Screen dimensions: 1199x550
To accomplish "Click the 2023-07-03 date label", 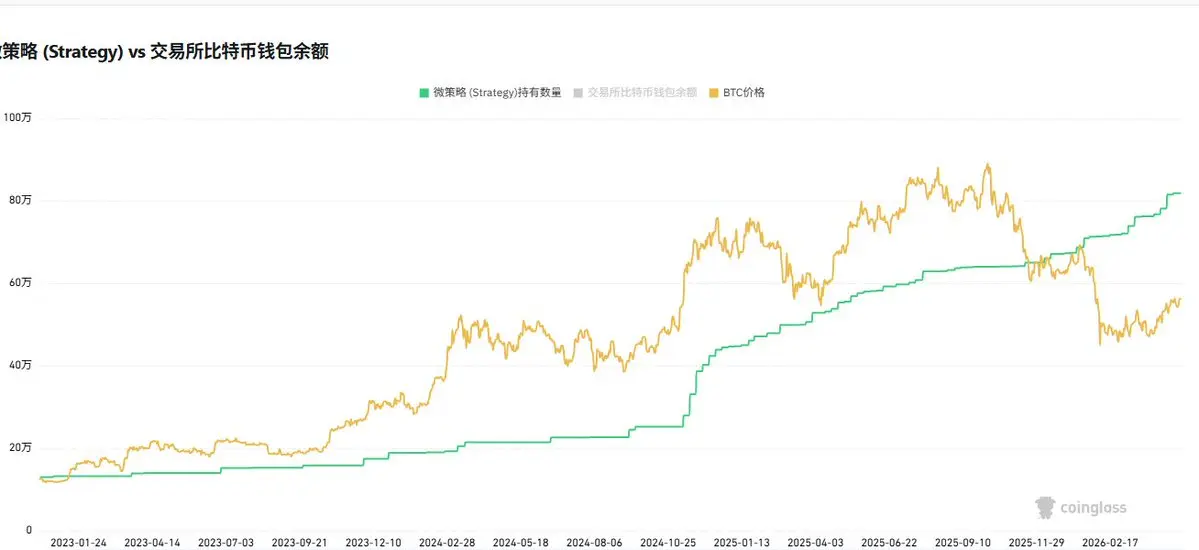I will pos(226,542).
